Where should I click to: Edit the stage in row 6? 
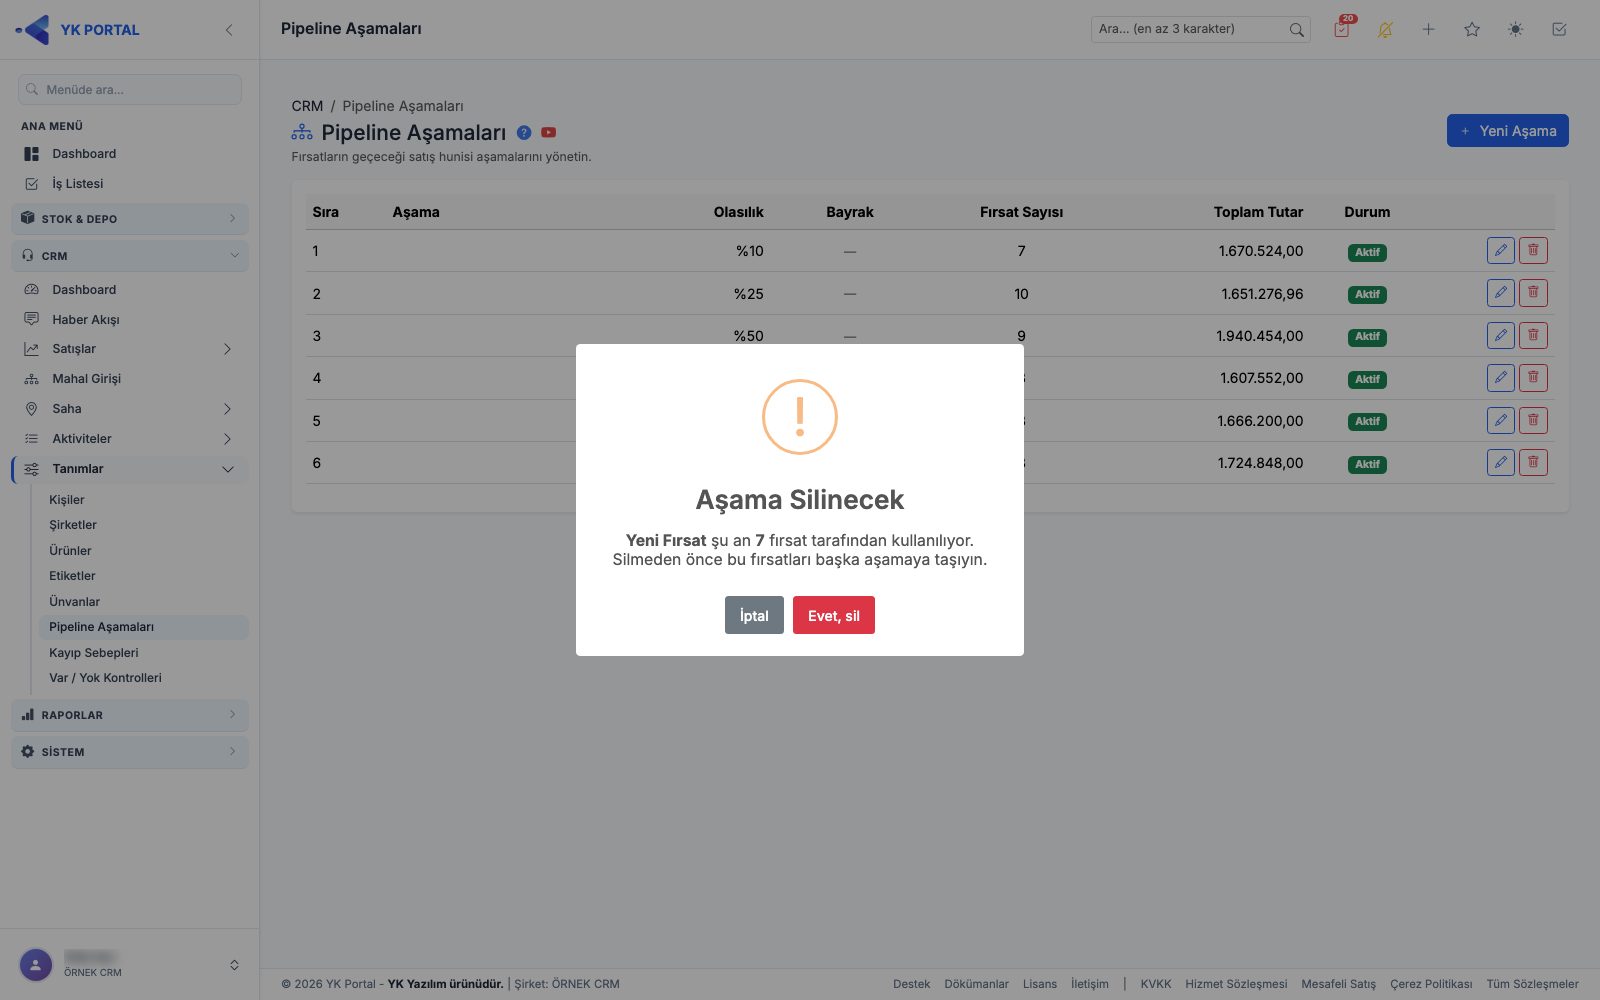[1501, 462]
